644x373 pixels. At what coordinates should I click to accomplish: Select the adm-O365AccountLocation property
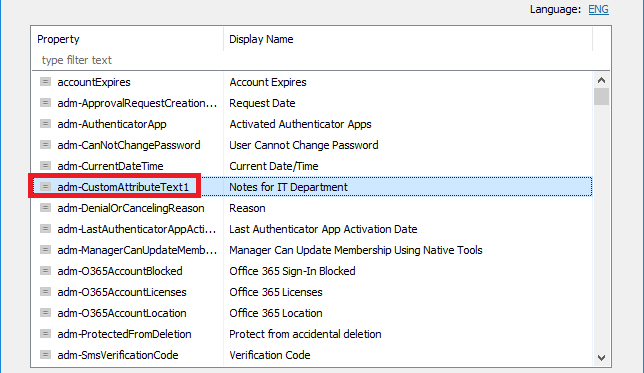click(x=122, y=313)
